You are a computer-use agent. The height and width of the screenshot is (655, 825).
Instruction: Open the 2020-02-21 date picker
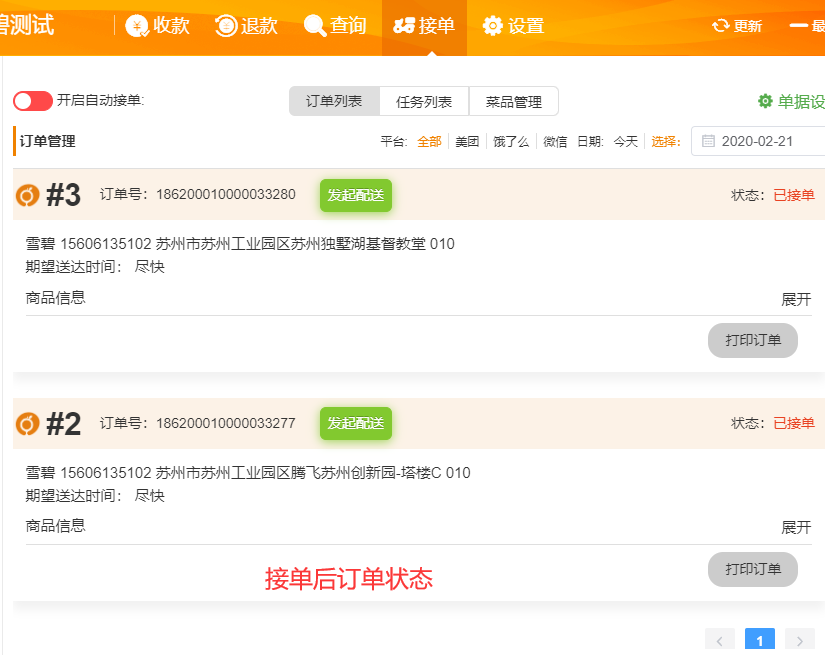coord(757,141)
